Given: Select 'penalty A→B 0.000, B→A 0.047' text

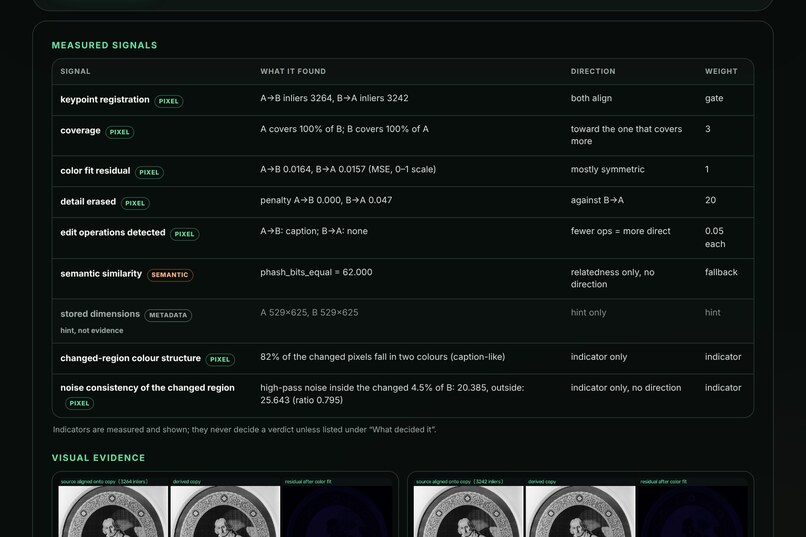Looking at the screenshot, I should (x=326, y=200).
